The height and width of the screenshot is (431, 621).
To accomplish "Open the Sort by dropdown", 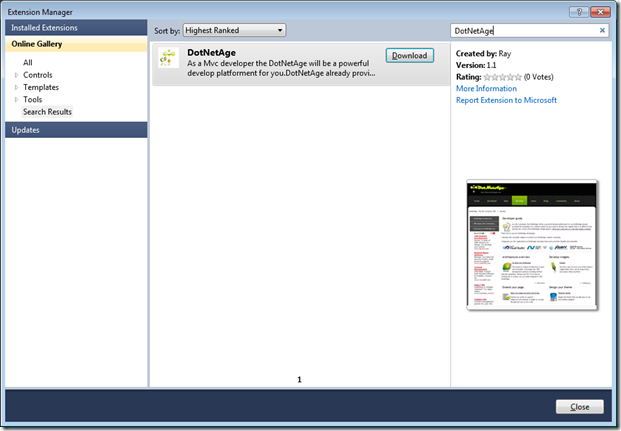I will [234, 30].
